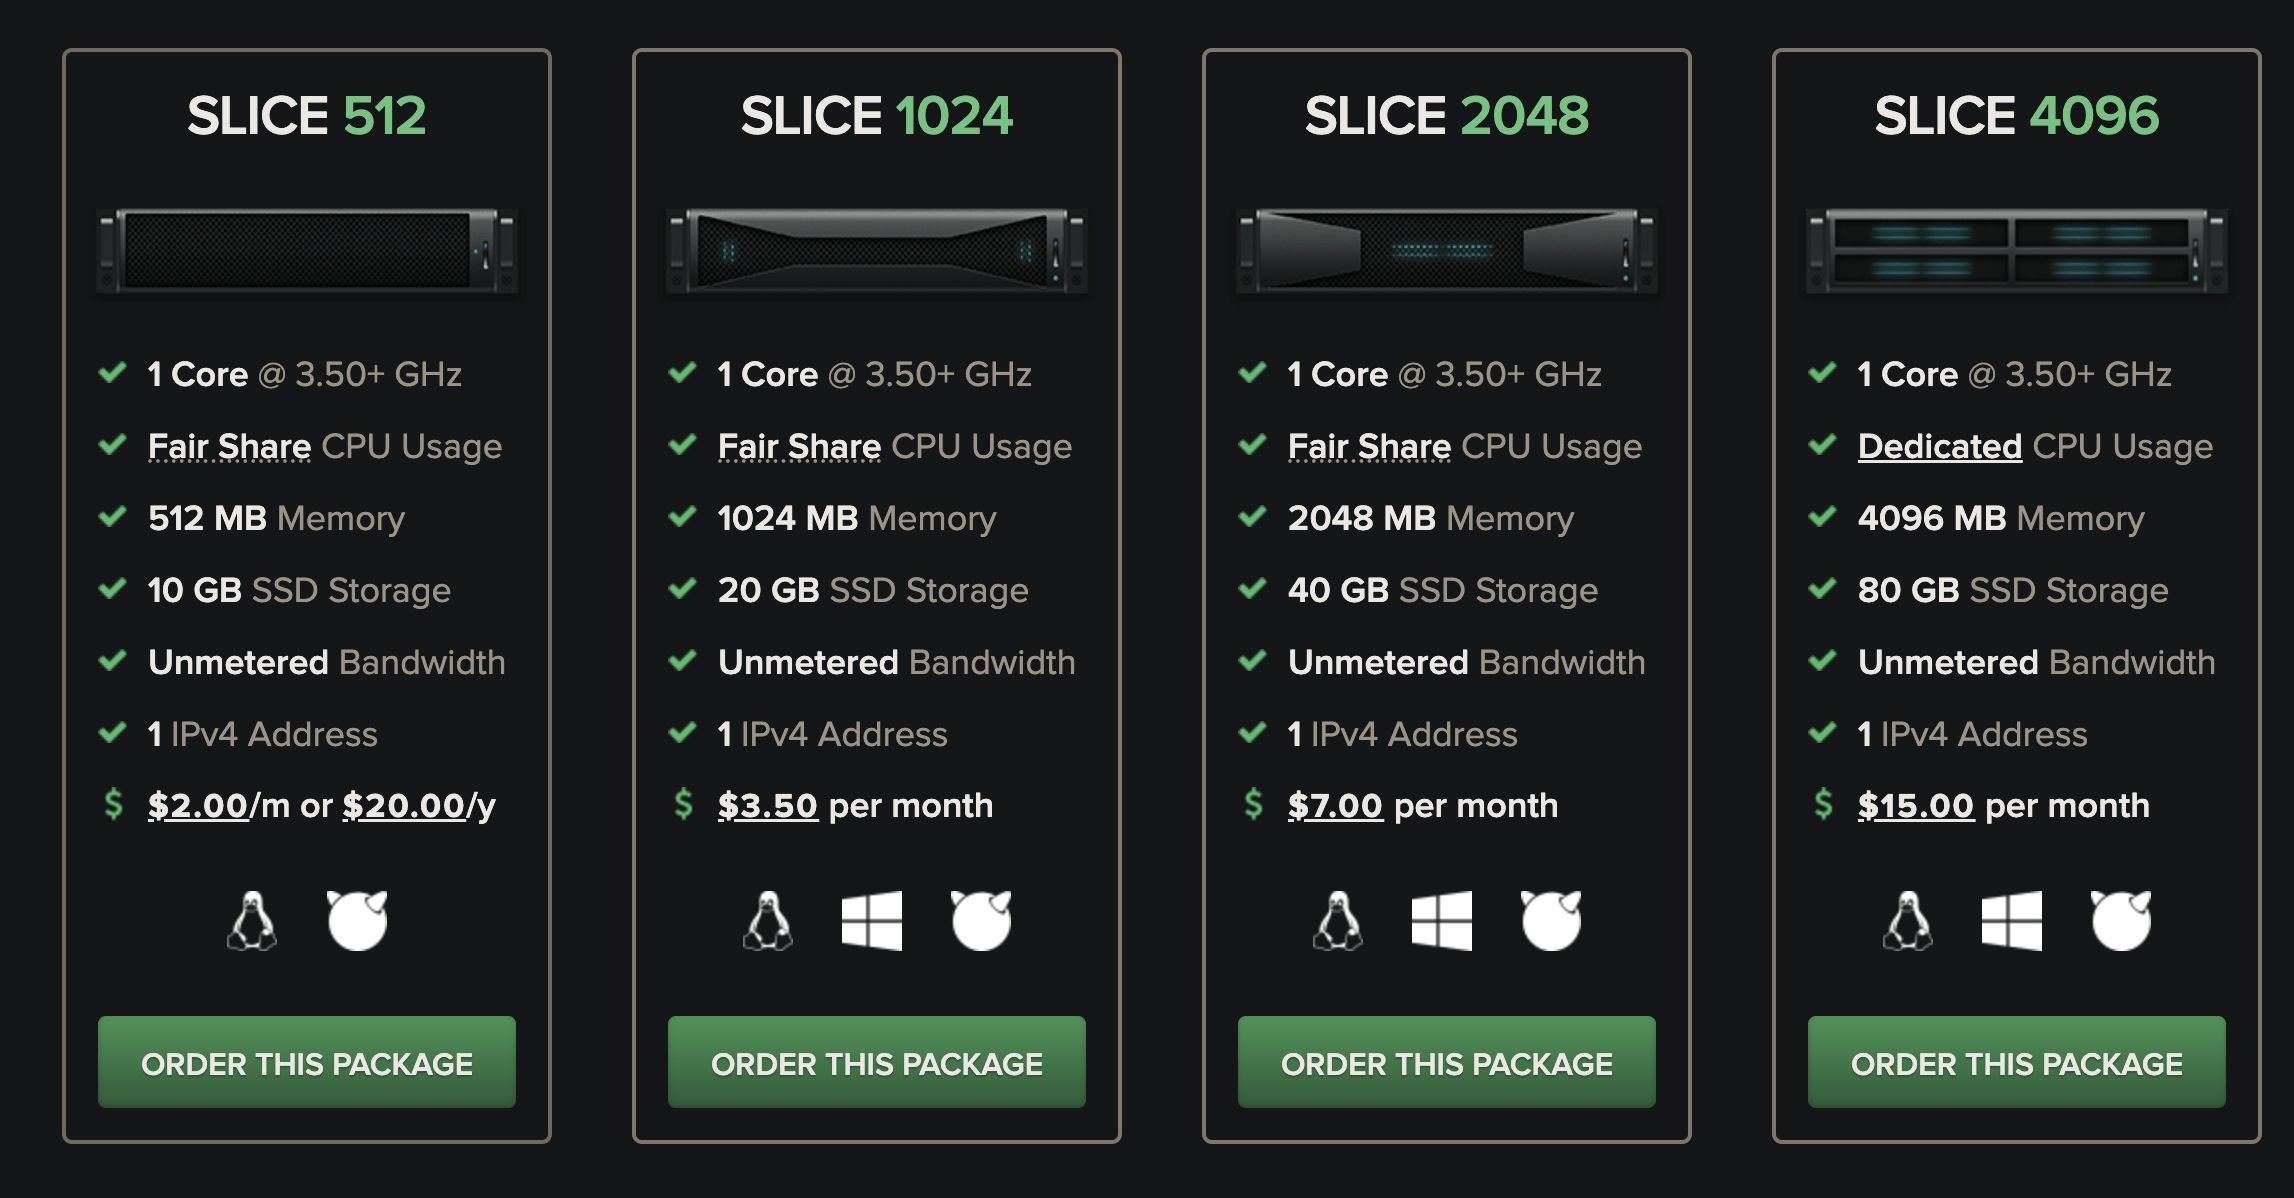This screenshot has width=2294, height=1198.
Task: Order the Slice 512 package
Action: click(307, 1062)
